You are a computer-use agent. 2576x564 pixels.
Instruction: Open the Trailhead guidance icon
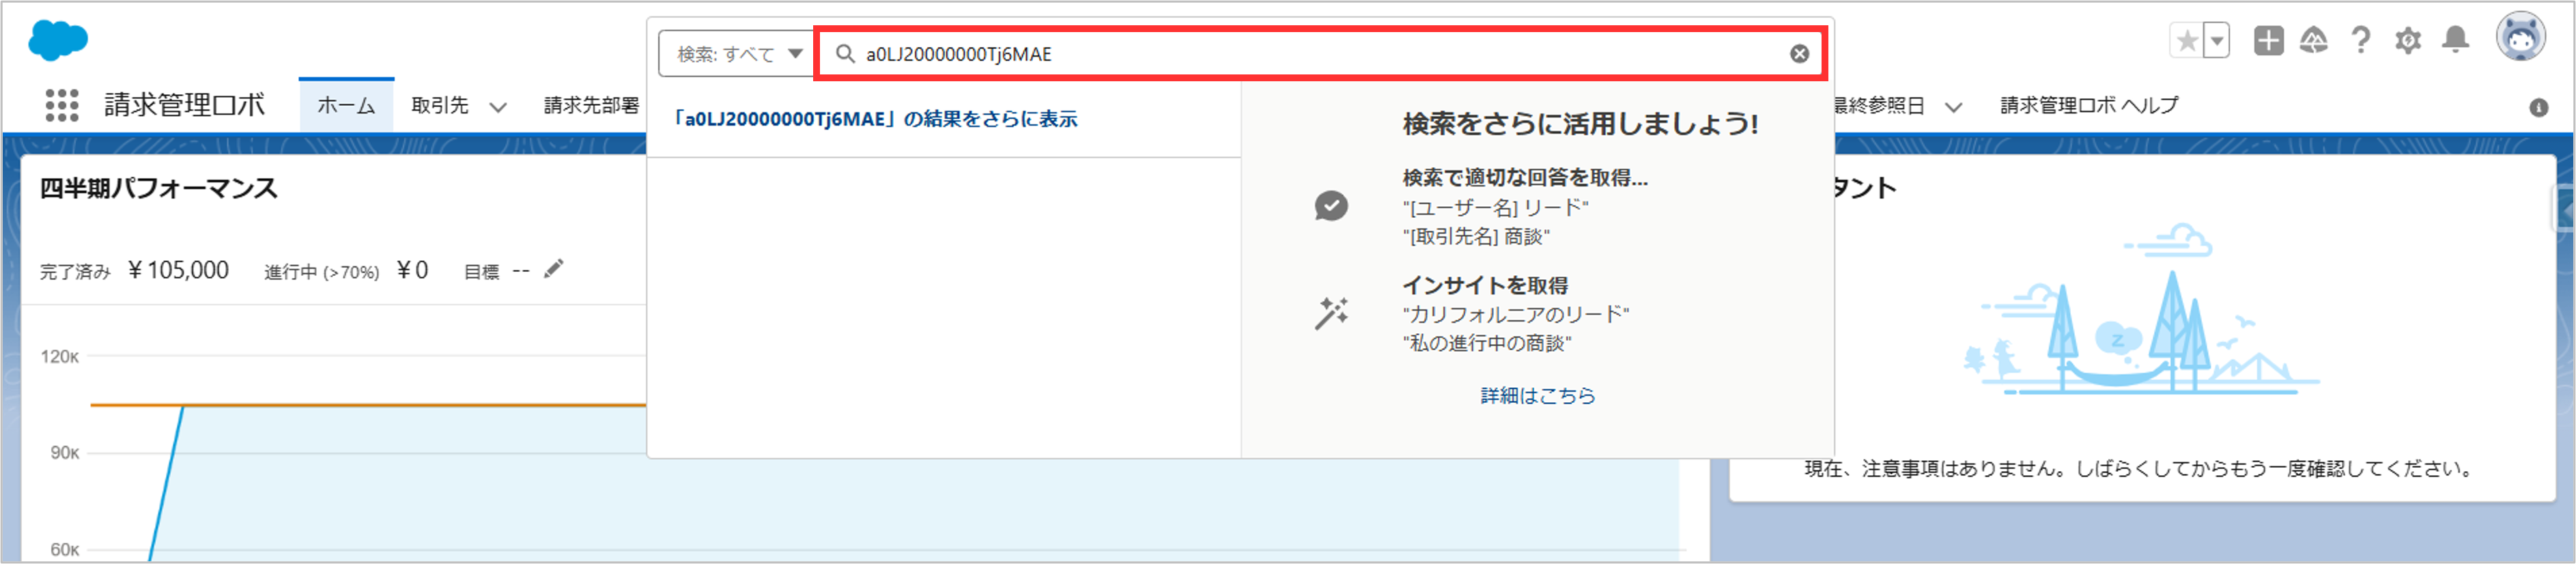click(2313, 41)
